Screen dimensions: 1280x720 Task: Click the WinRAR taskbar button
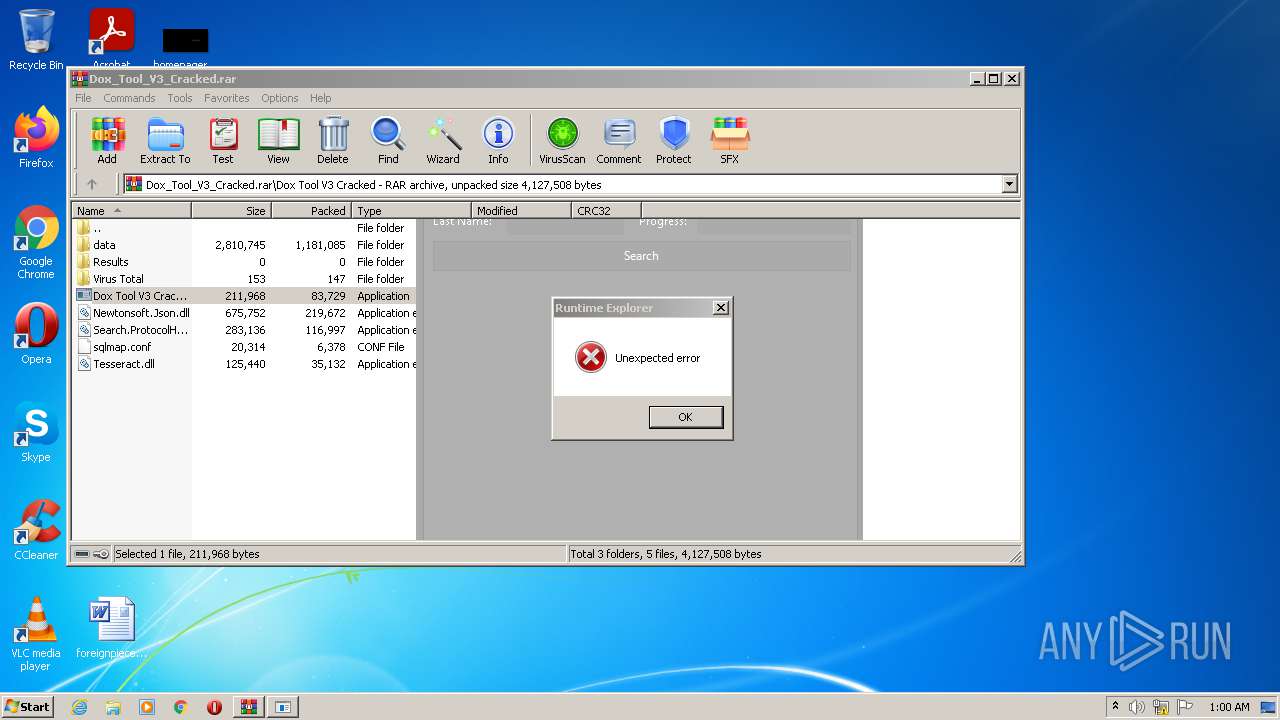point(249,707)
